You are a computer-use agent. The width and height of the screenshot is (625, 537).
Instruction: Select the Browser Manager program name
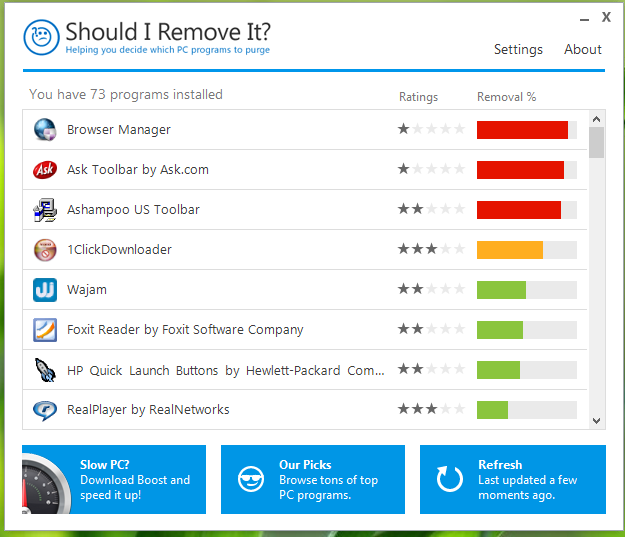coord(119,130)
